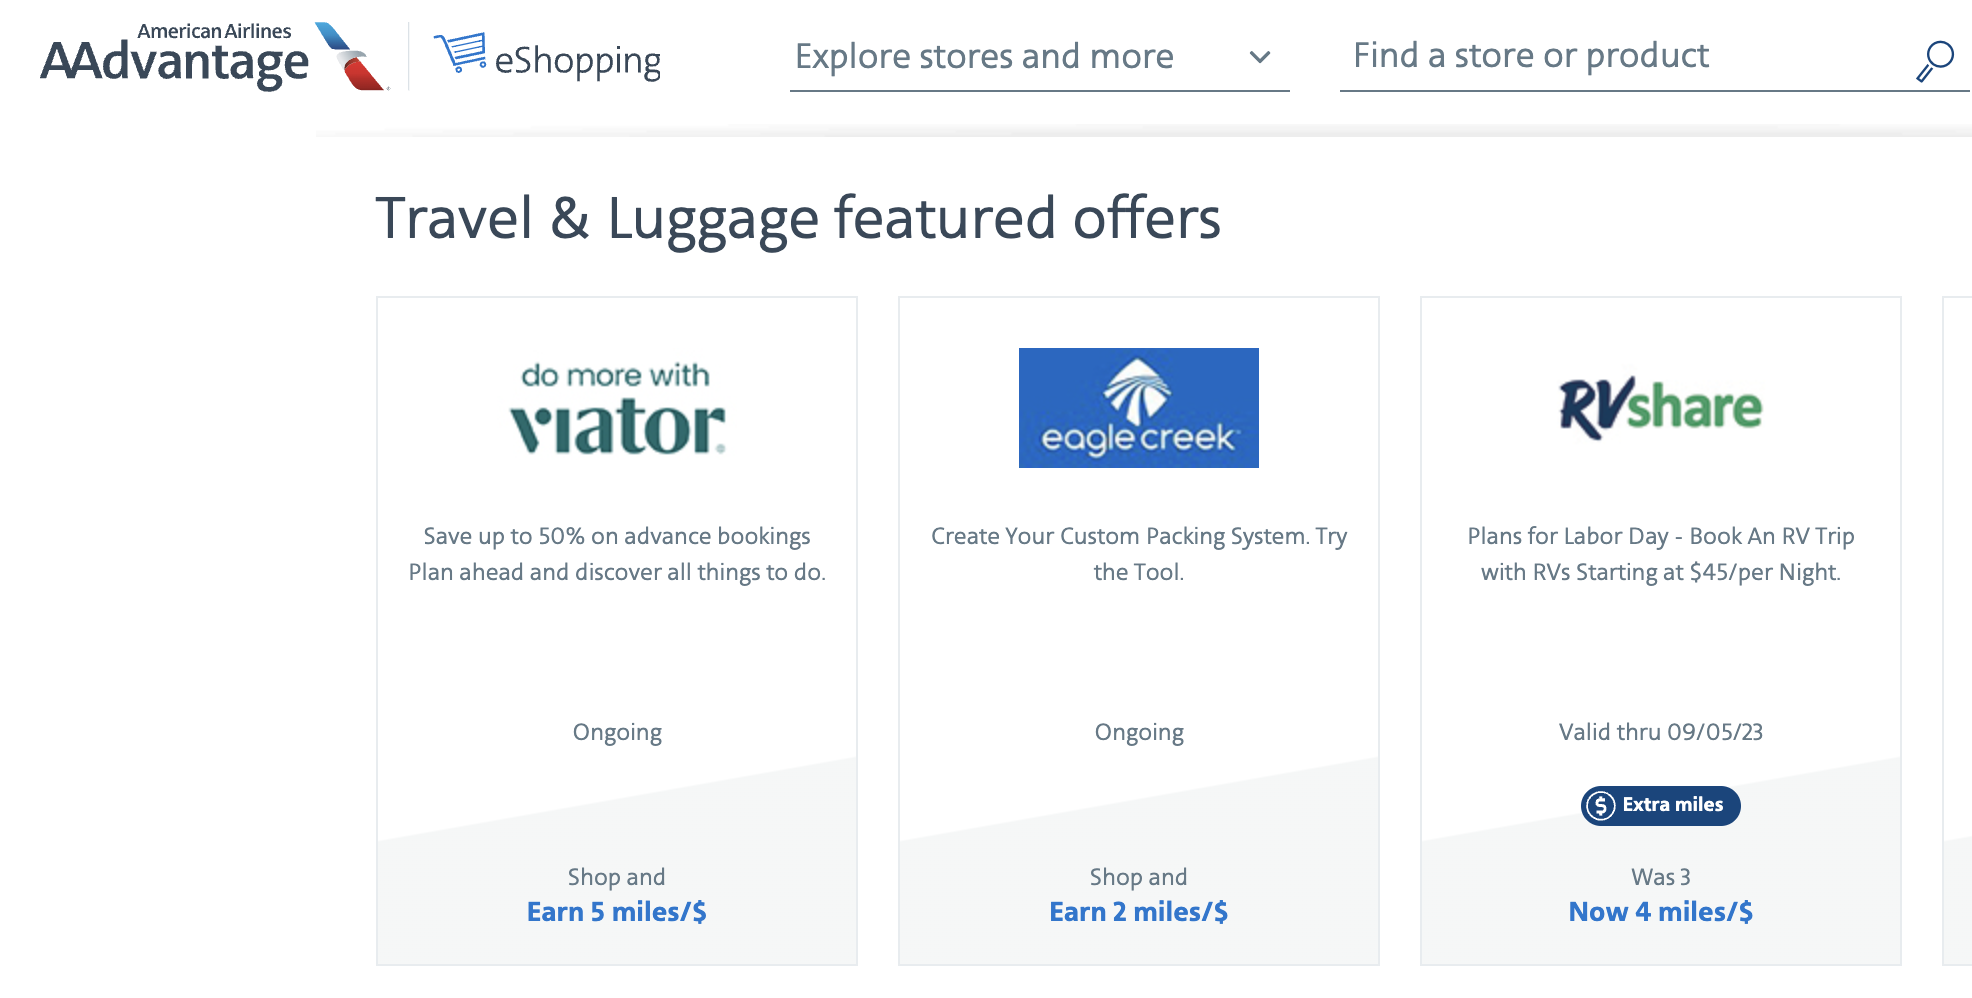
Task: Click the Earn 2 miles/$ link
Action: pyautogui.click(x=1138, y=912)
